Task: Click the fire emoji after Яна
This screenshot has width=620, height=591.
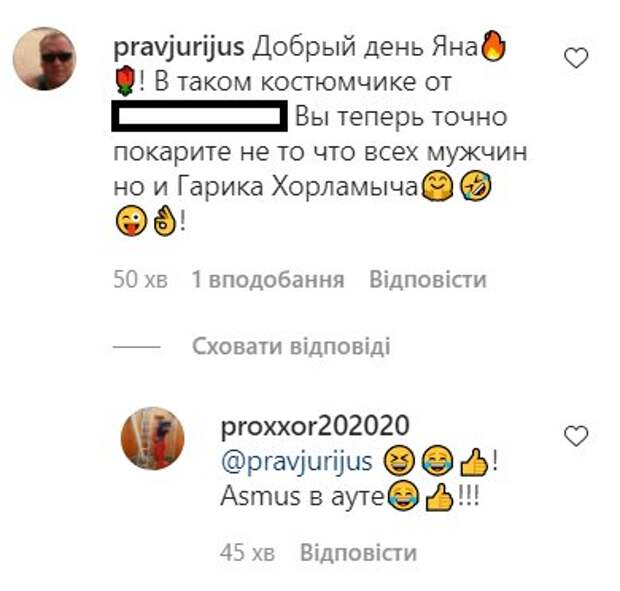Action: [x=493, y=47]
